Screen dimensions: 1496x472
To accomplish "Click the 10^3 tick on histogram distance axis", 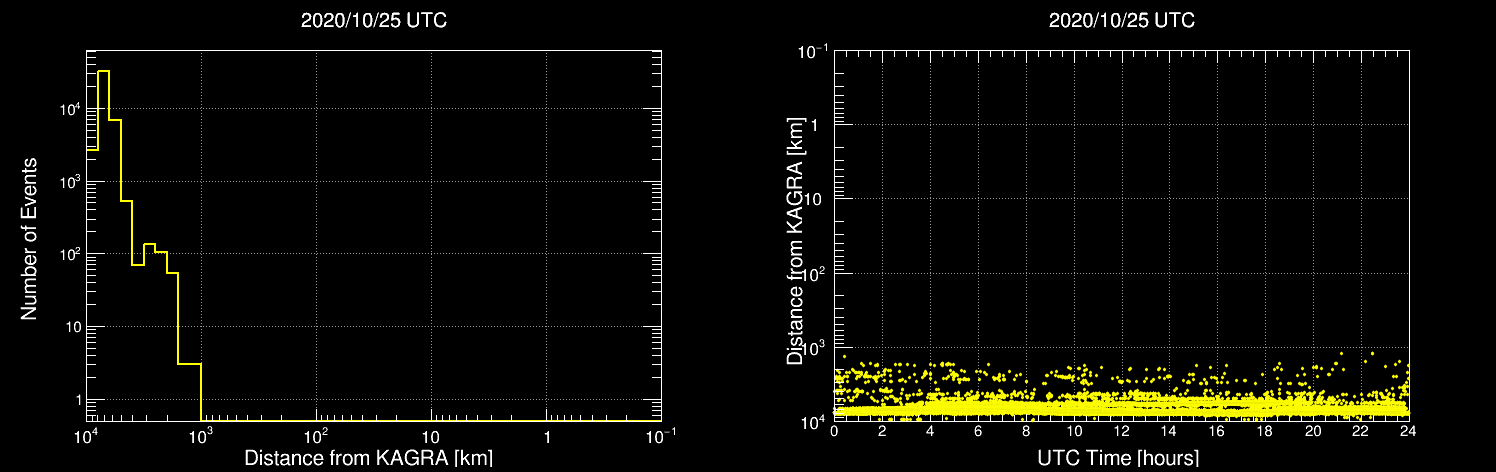I will click(201, 435).
